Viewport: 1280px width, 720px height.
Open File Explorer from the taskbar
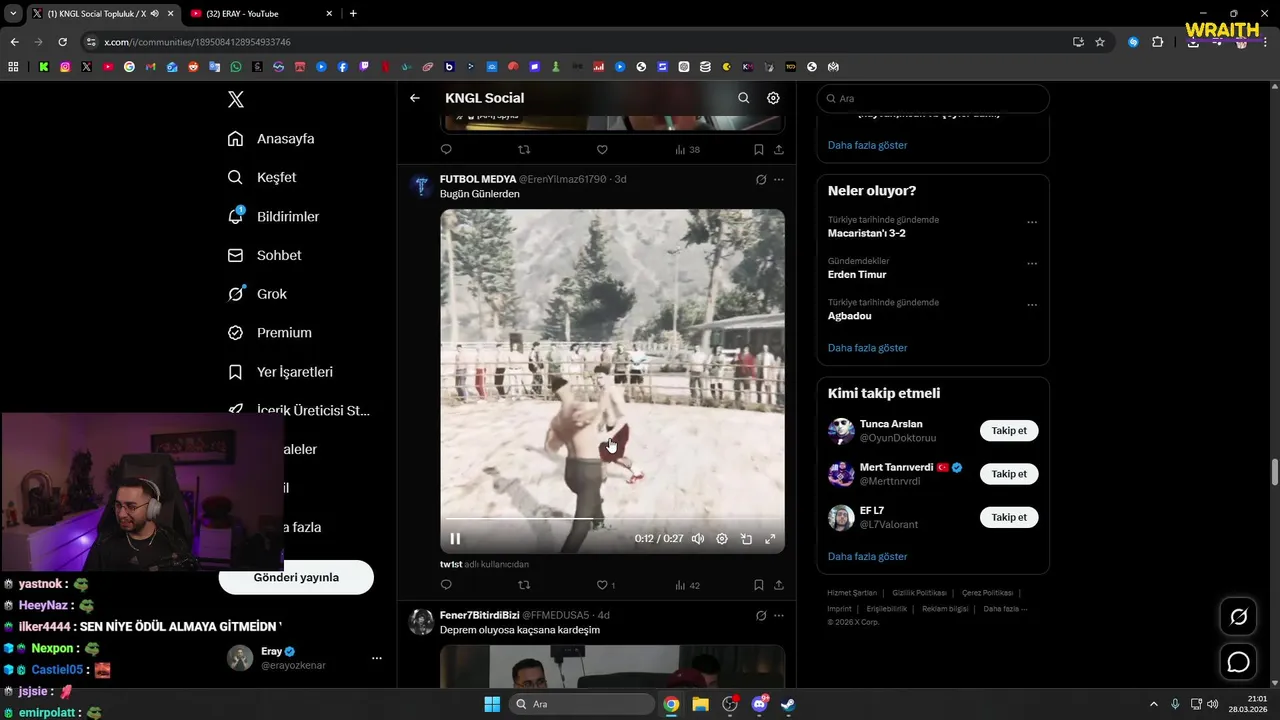[x=700, y=704]
